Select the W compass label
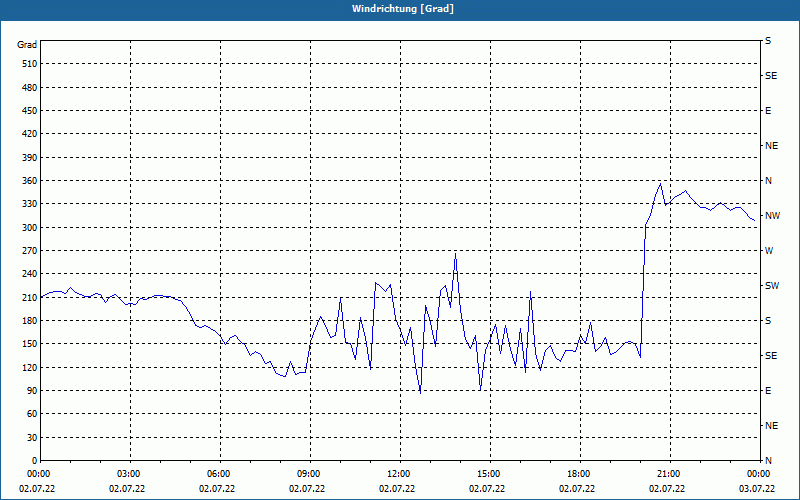 769,251
